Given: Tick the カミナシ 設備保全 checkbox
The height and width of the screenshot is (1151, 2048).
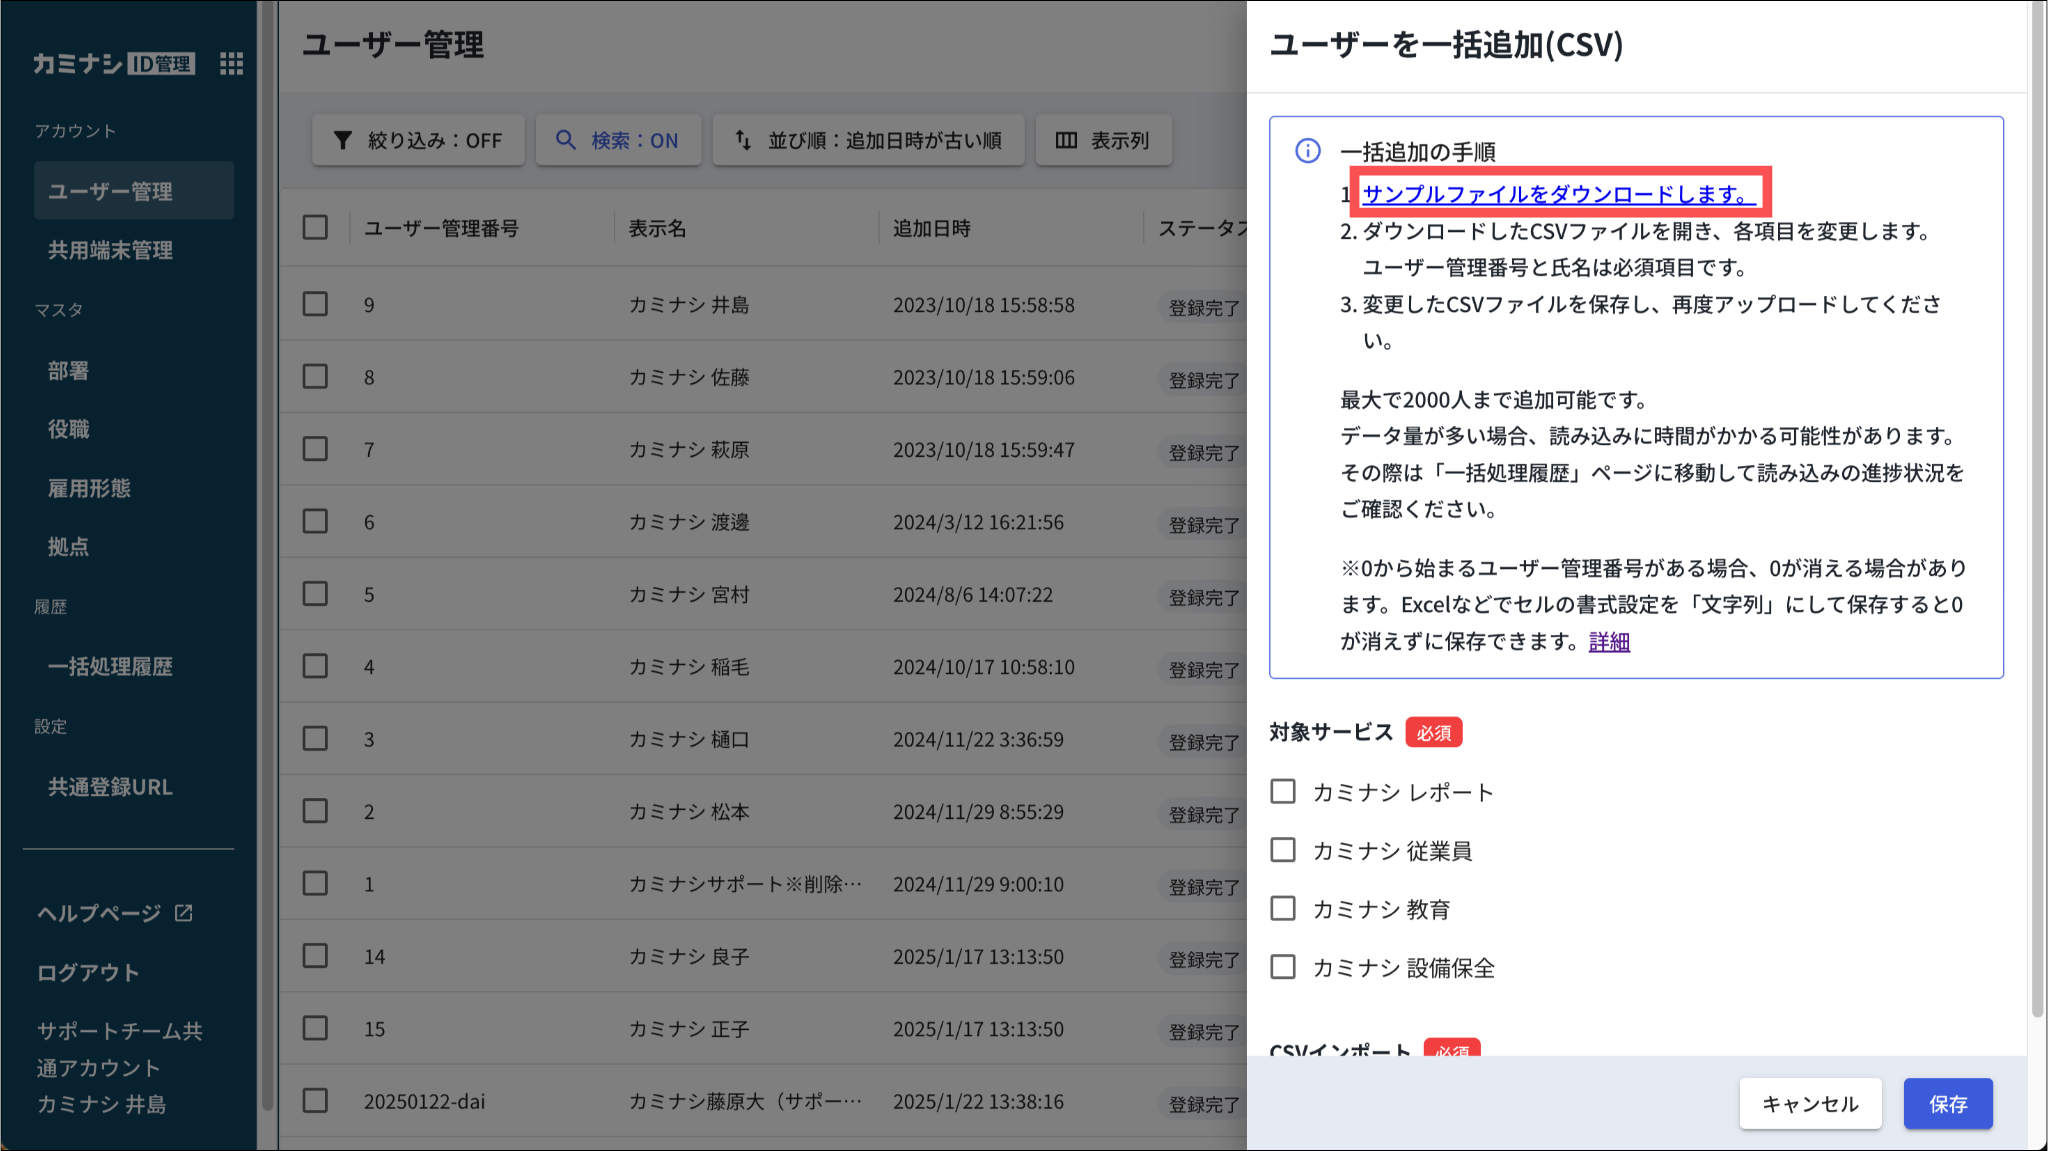Looking at the screenshot, I should tap(1283, 967).
